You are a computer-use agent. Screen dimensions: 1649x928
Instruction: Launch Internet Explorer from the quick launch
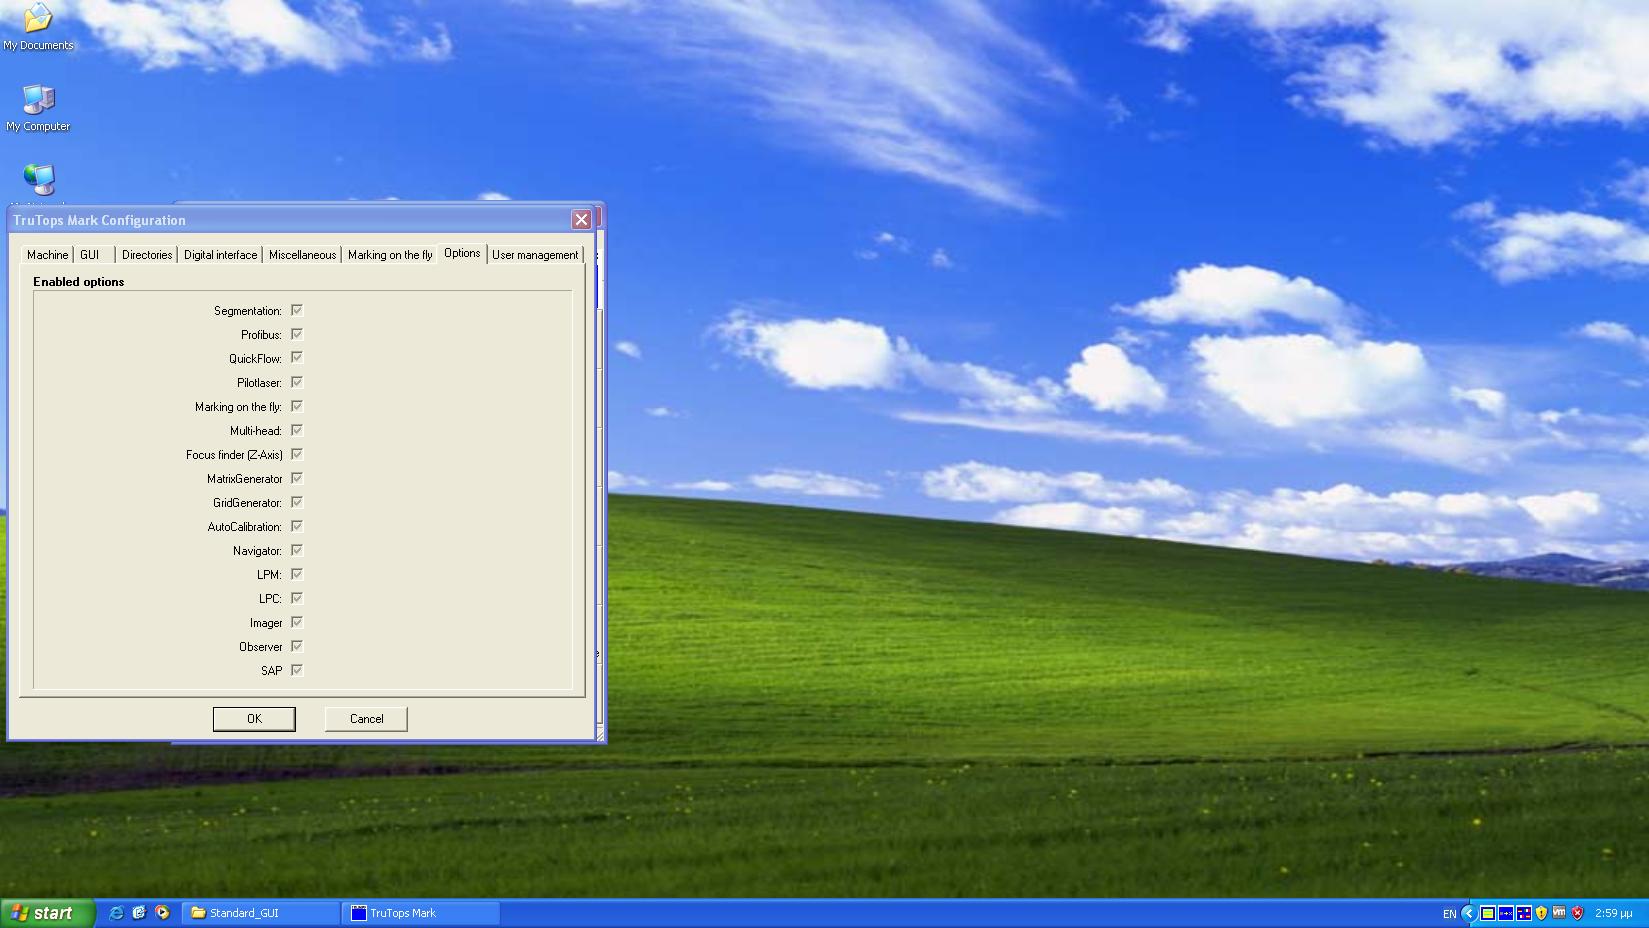click(116, 913)
